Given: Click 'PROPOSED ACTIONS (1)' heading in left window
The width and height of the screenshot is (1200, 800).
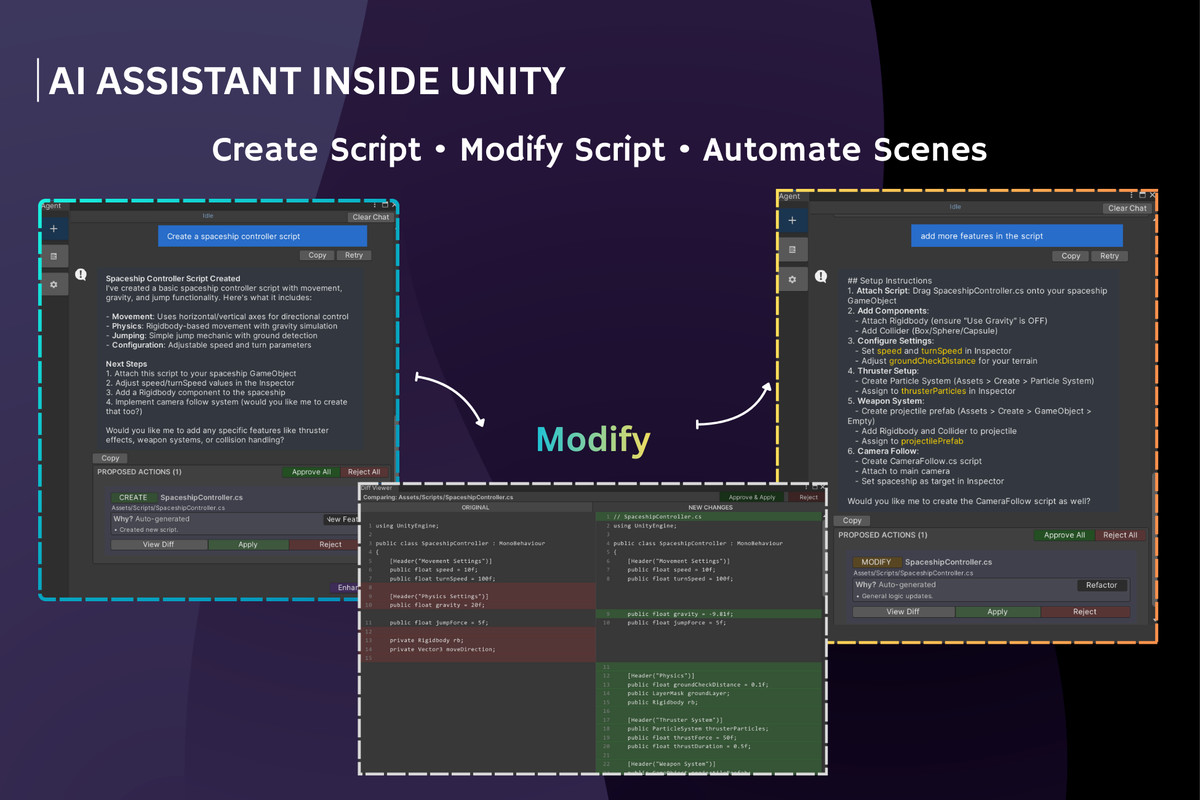Looking at the screenshot, I should tap(139, 472).
